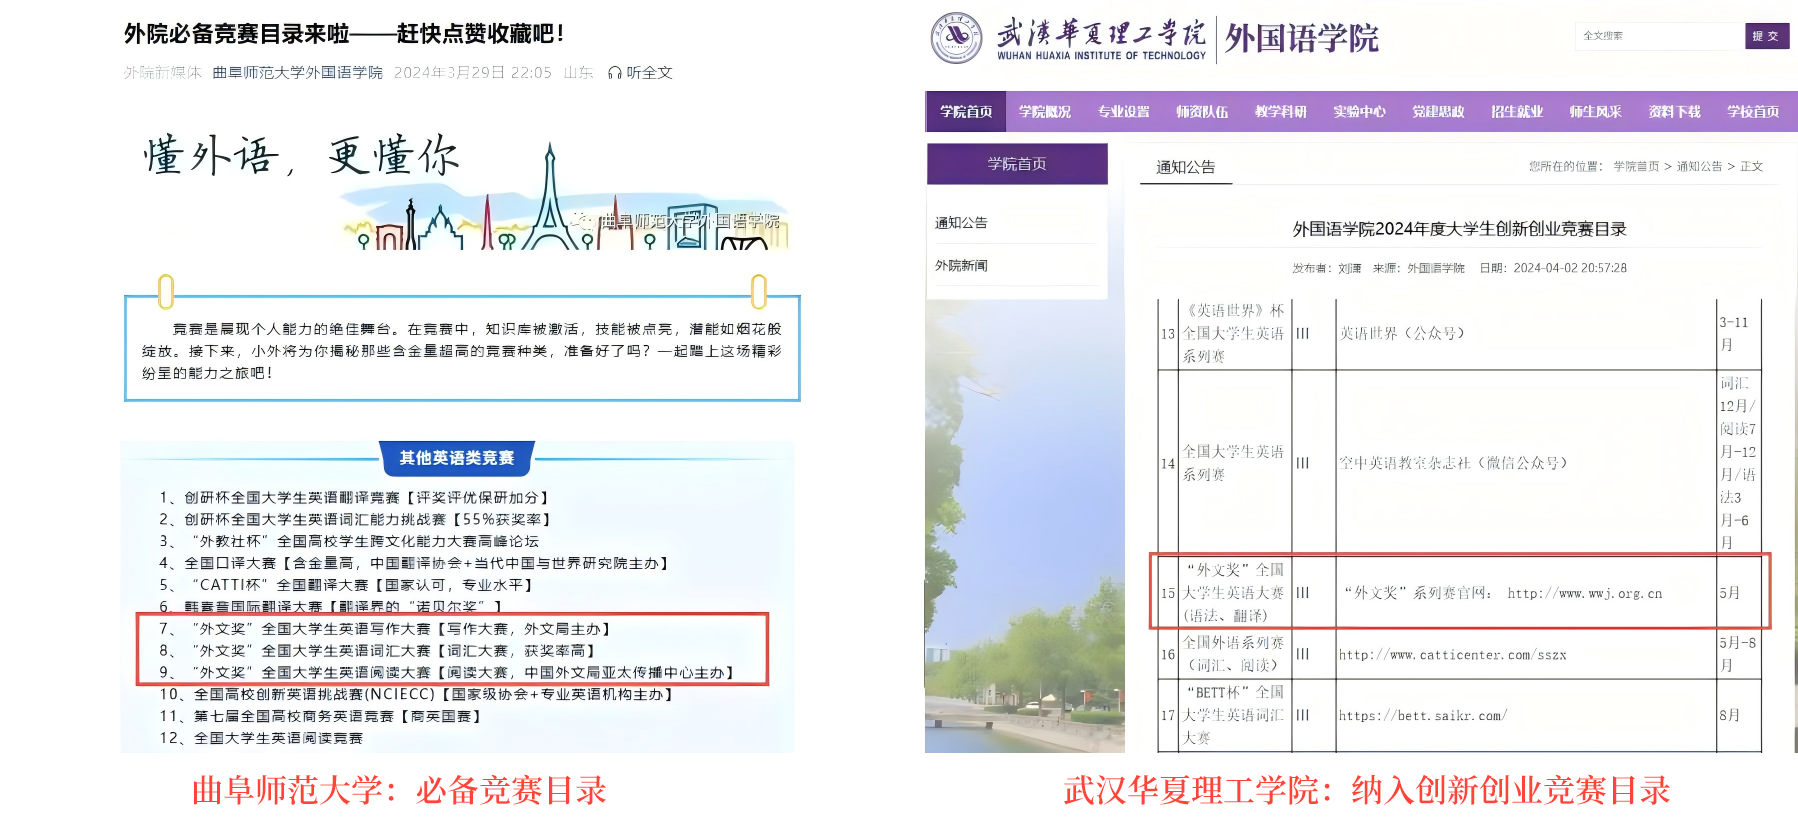Click the 通知公告 content tab heading

tap(1186, 167)
